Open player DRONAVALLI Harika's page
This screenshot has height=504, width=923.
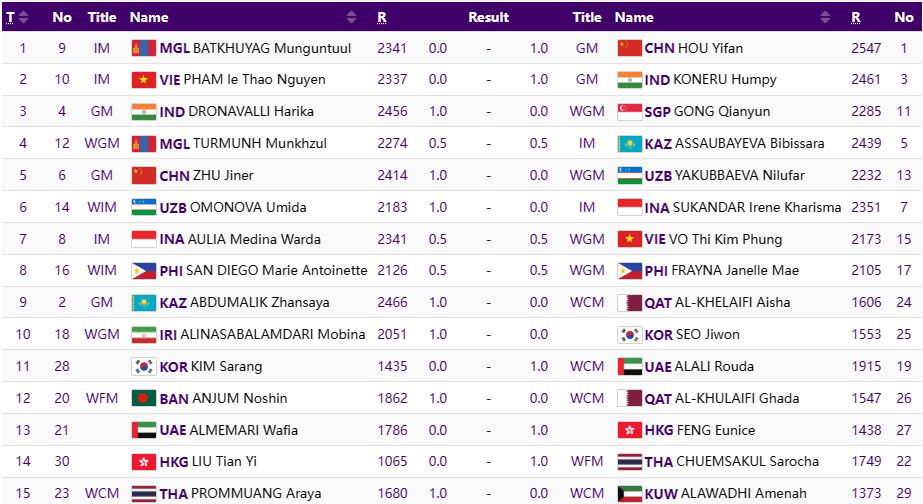(x=244, y=112)
